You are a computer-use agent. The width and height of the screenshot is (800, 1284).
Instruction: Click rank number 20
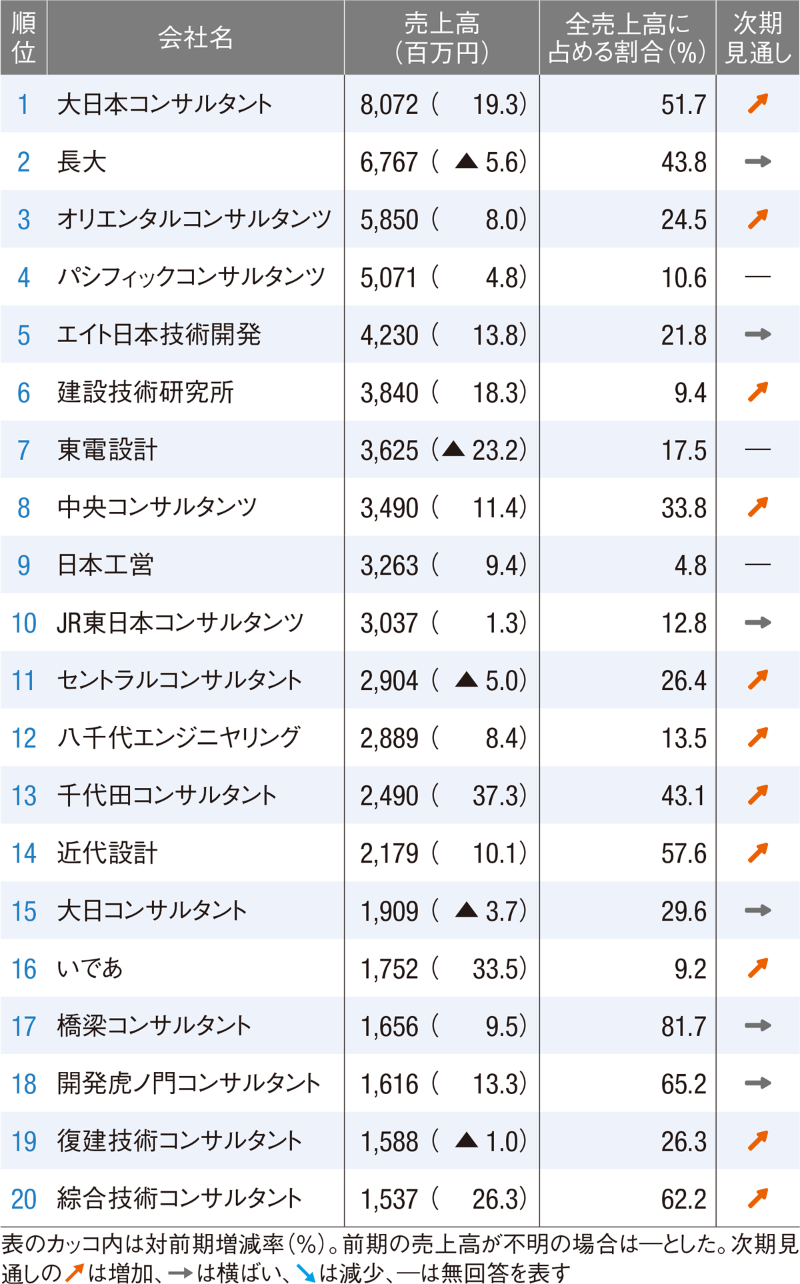pyautogui.click(x=24, y=1198)
